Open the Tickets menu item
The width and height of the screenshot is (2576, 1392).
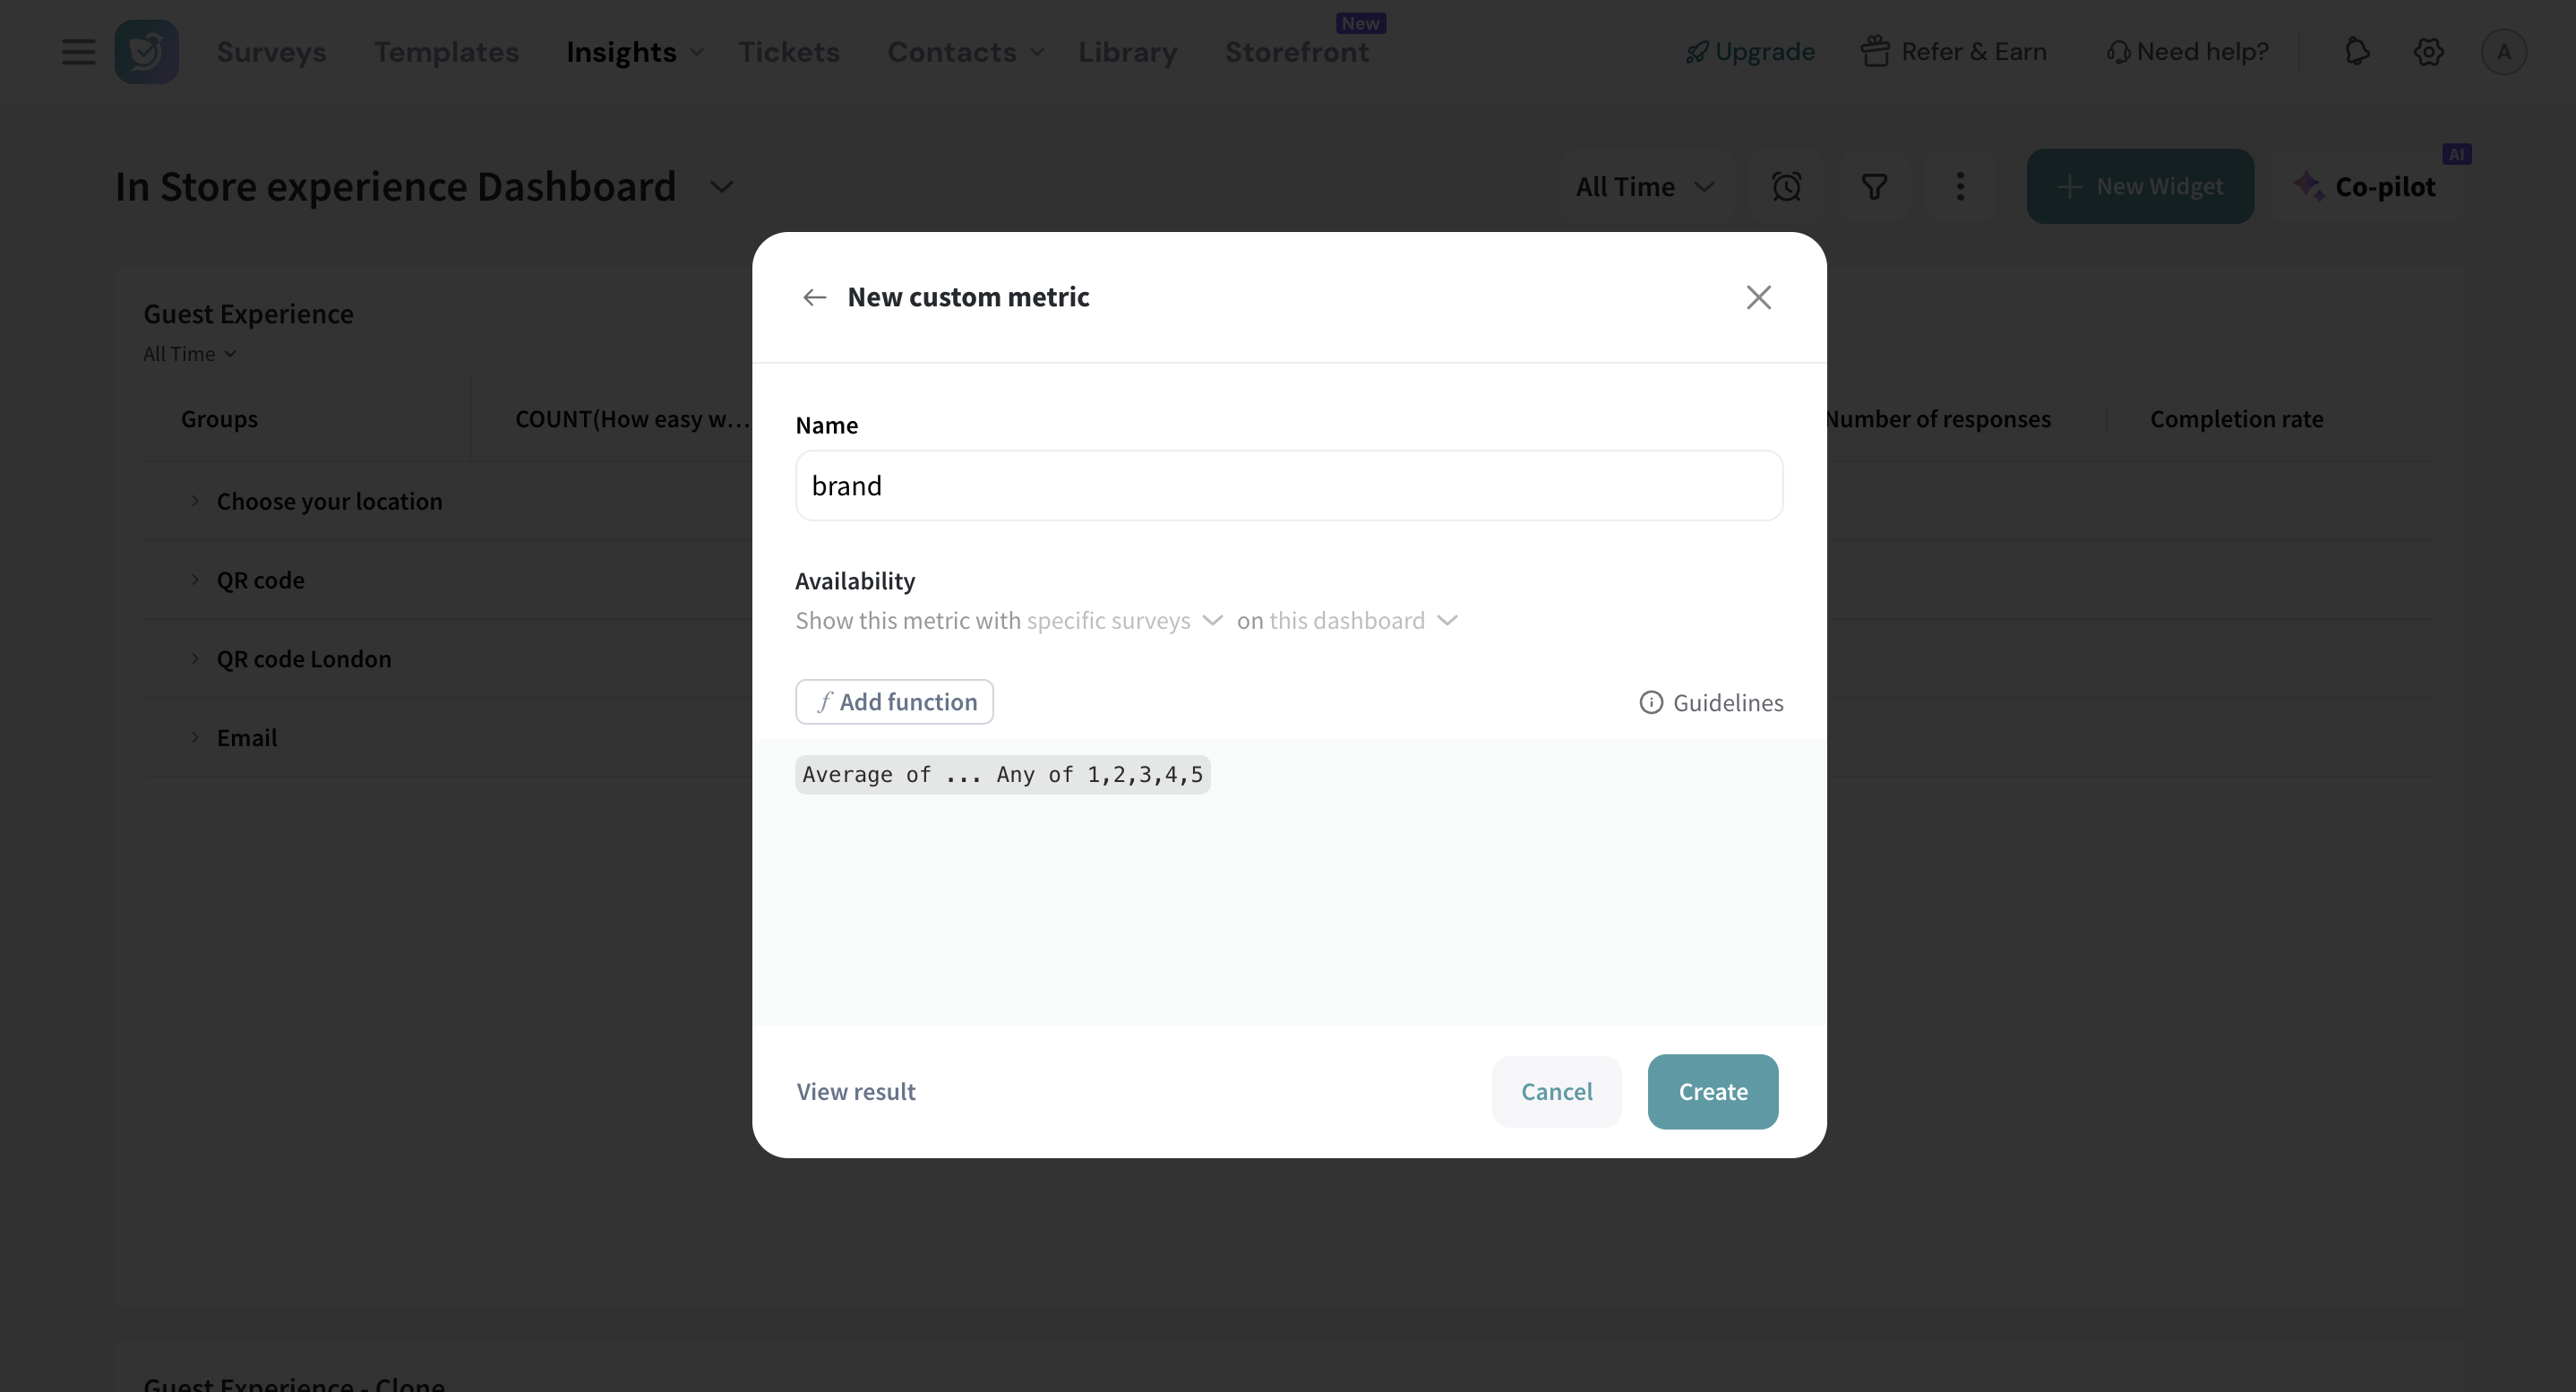pyautogui.click(x=789, y=52)
